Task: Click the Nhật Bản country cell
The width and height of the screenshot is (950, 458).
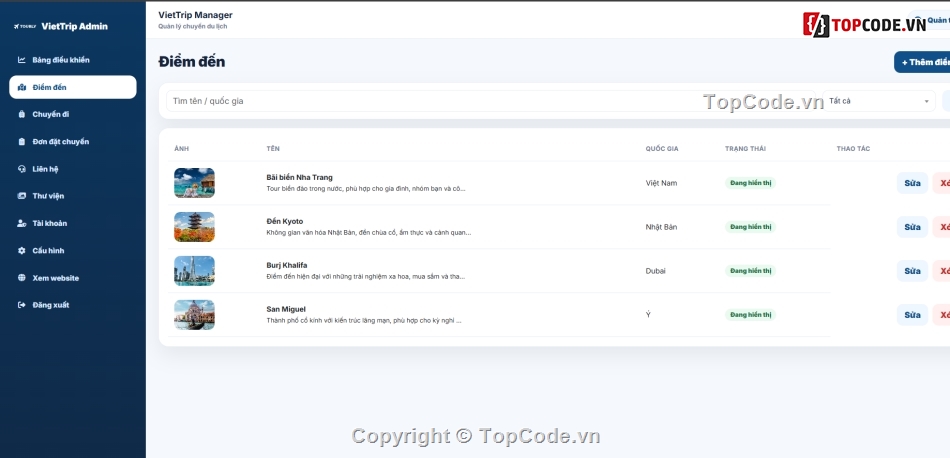Action: click(662, 227)
